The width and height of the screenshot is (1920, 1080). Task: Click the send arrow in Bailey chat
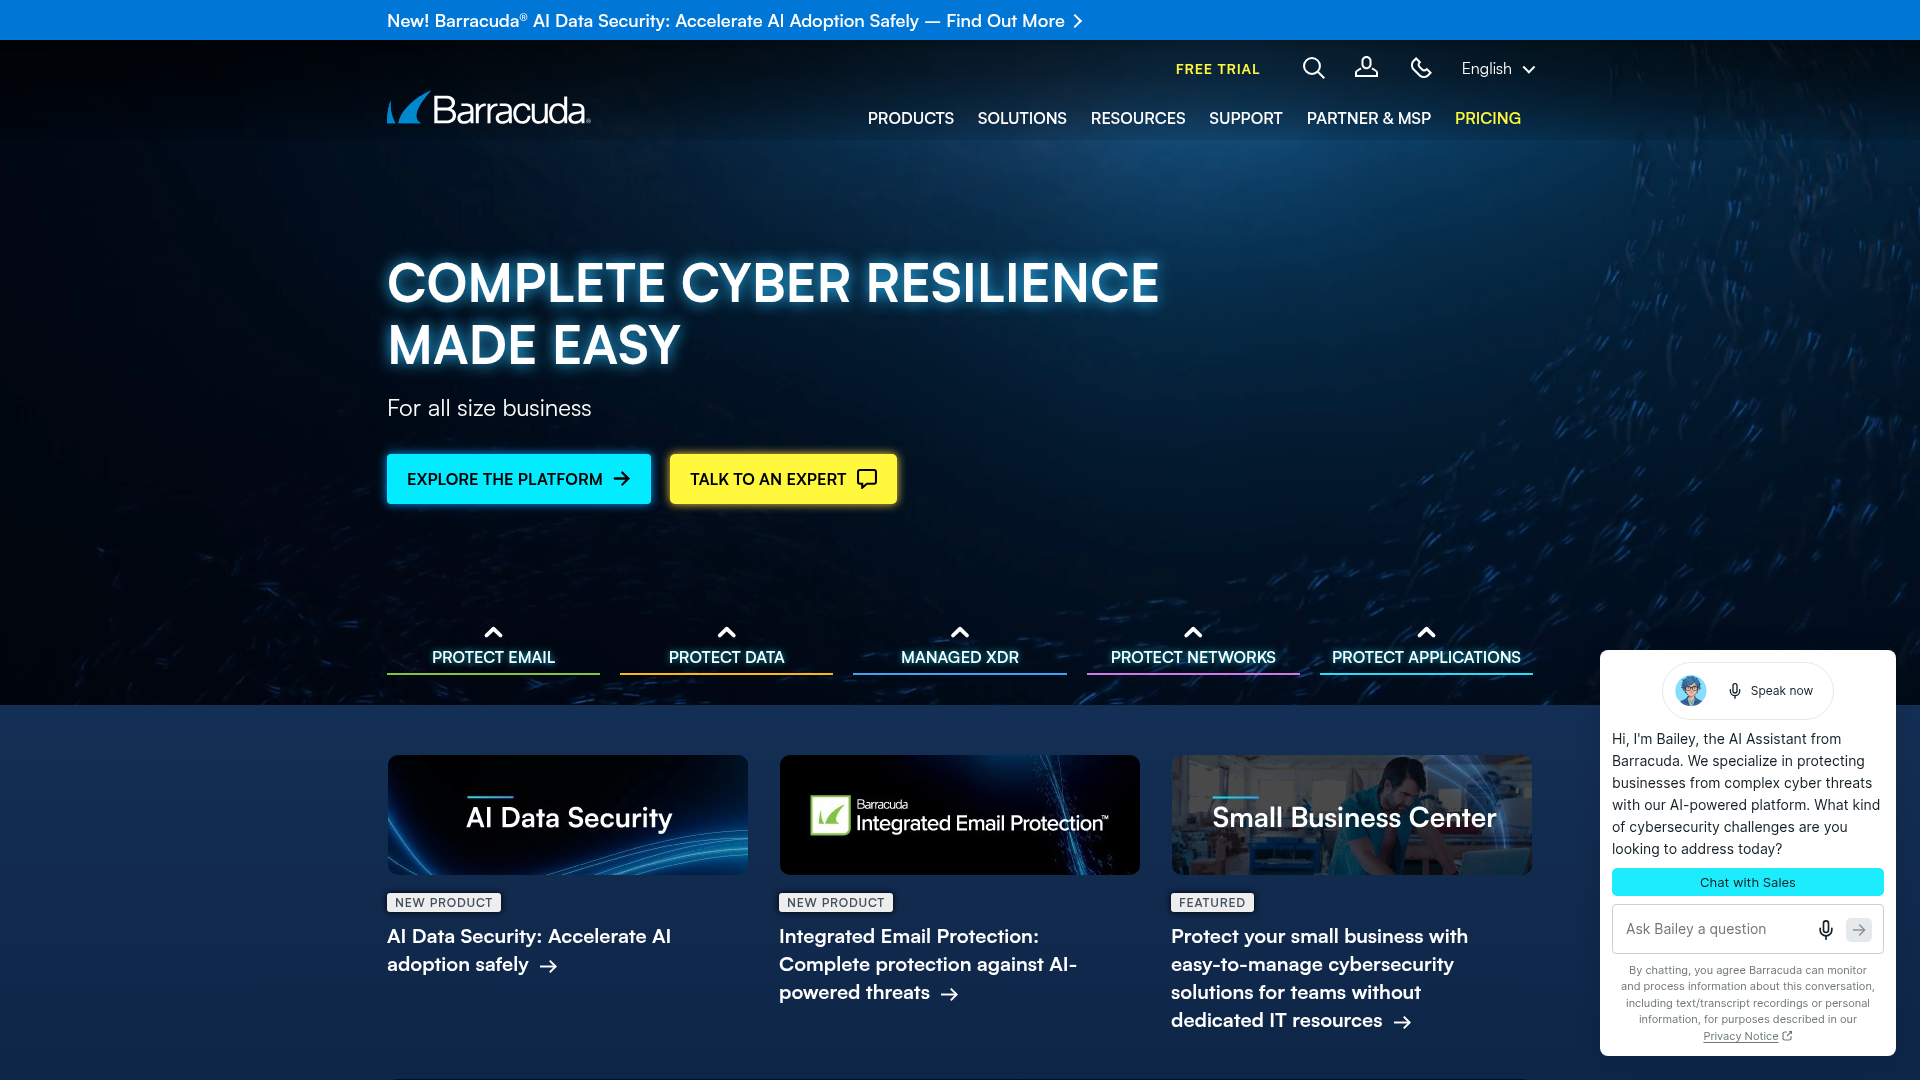pos(1859,930)
